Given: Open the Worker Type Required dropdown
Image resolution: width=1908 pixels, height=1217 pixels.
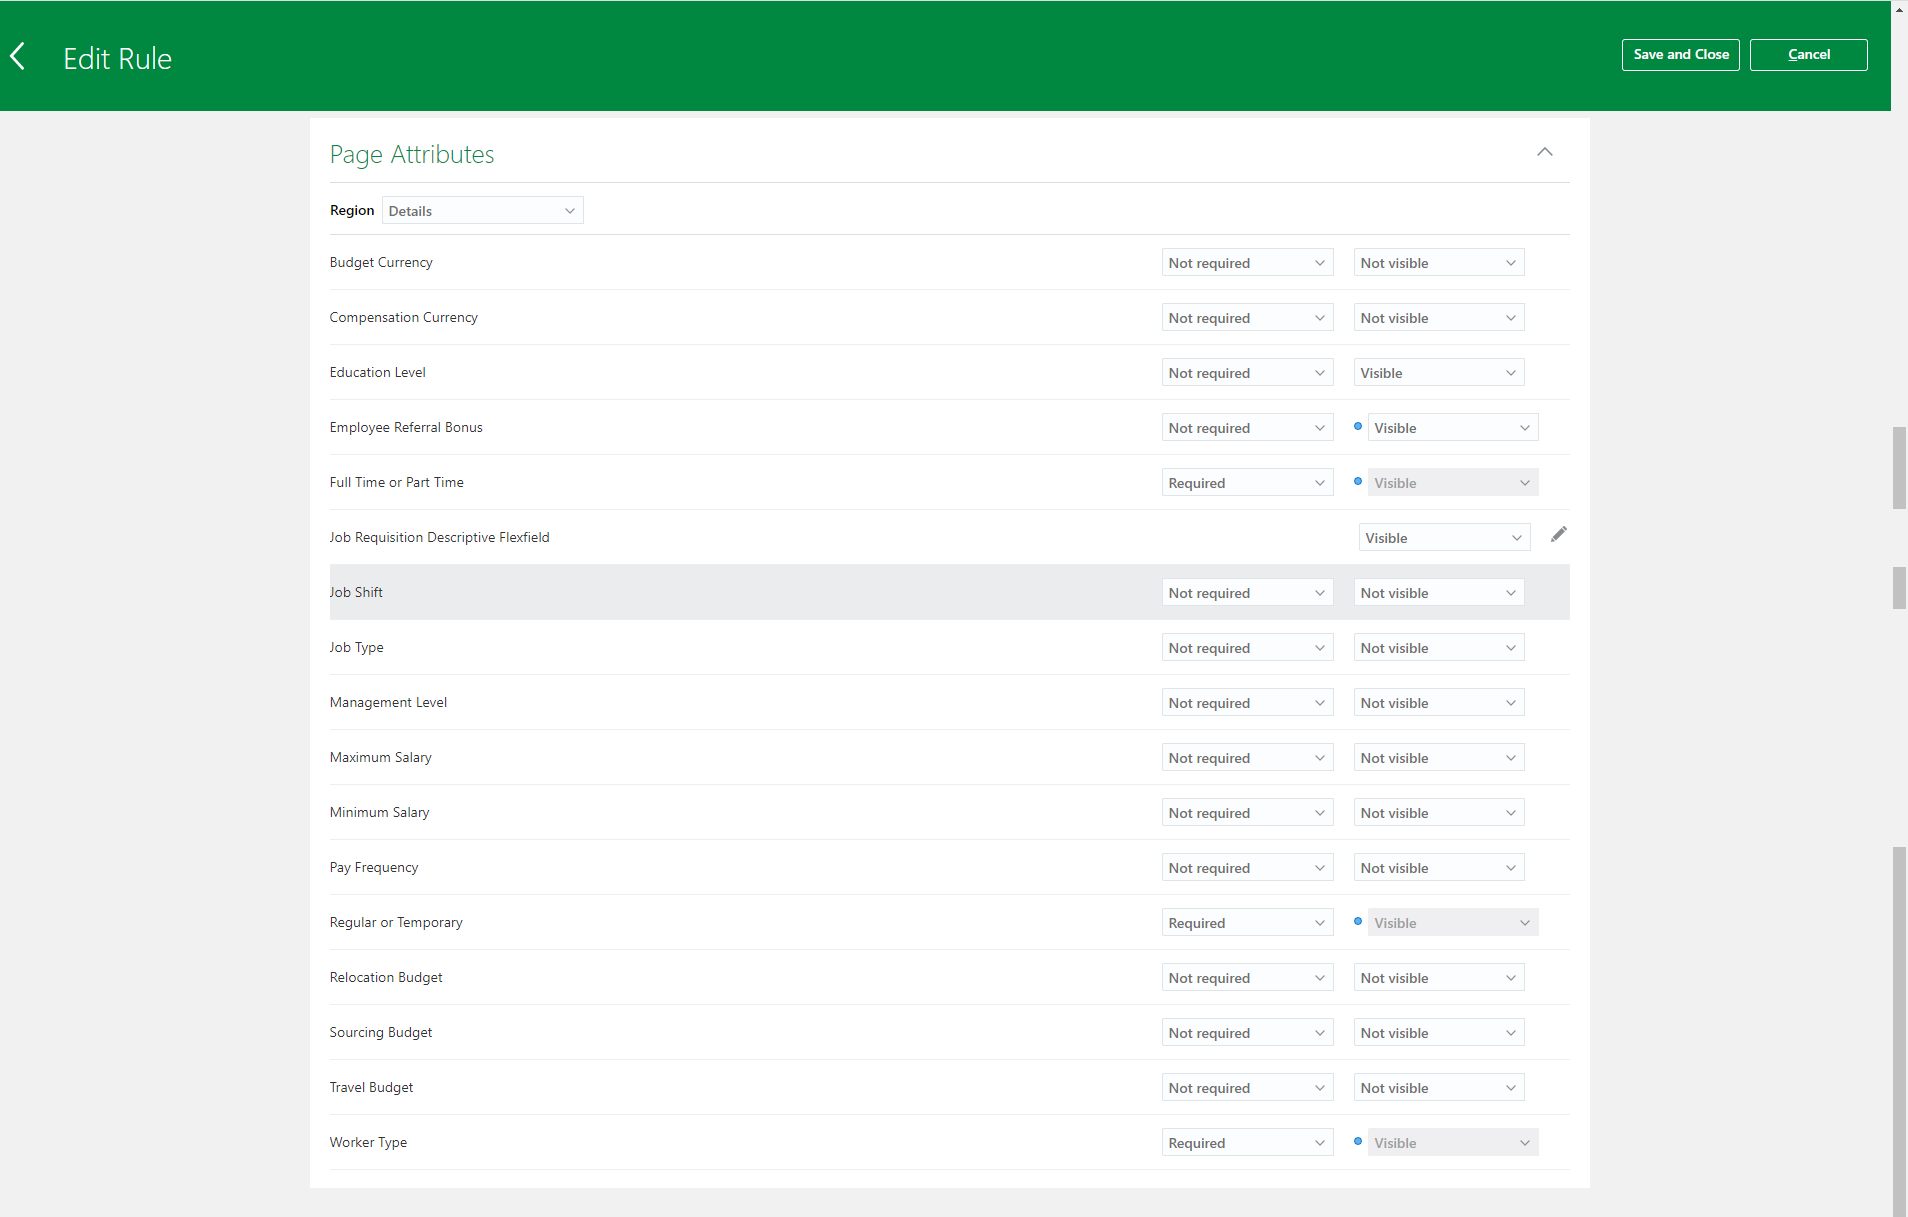Looking at the screenshot, I should coord(1246,1141).
